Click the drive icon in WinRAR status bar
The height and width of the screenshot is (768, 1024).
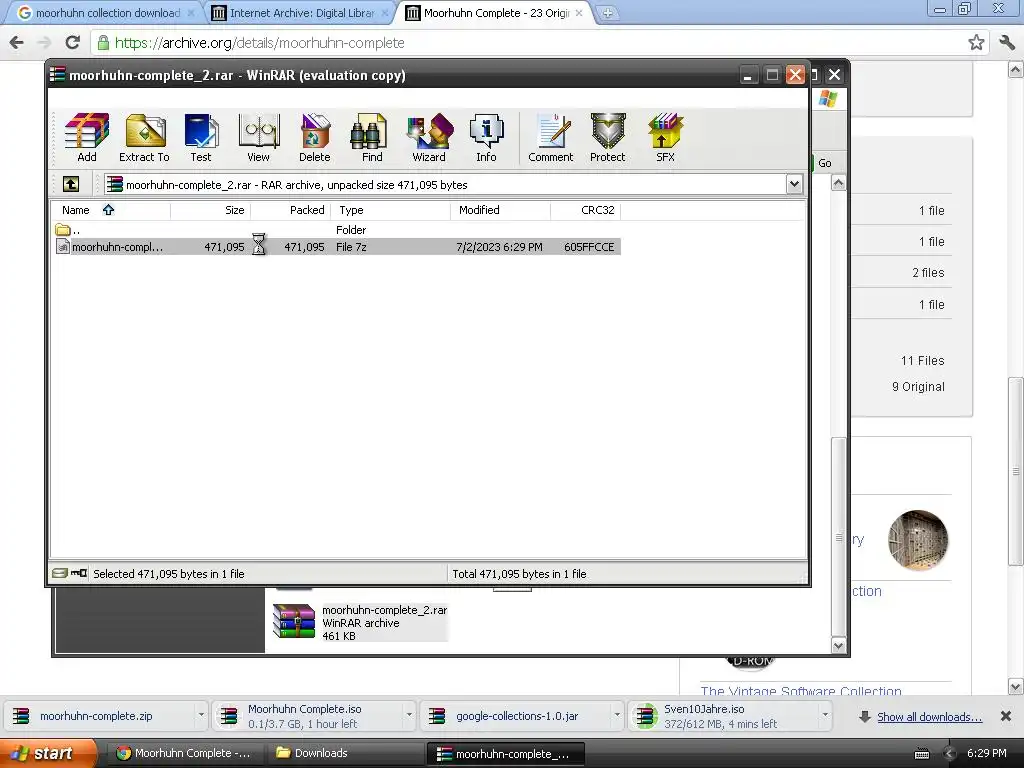tap(60, 573)
